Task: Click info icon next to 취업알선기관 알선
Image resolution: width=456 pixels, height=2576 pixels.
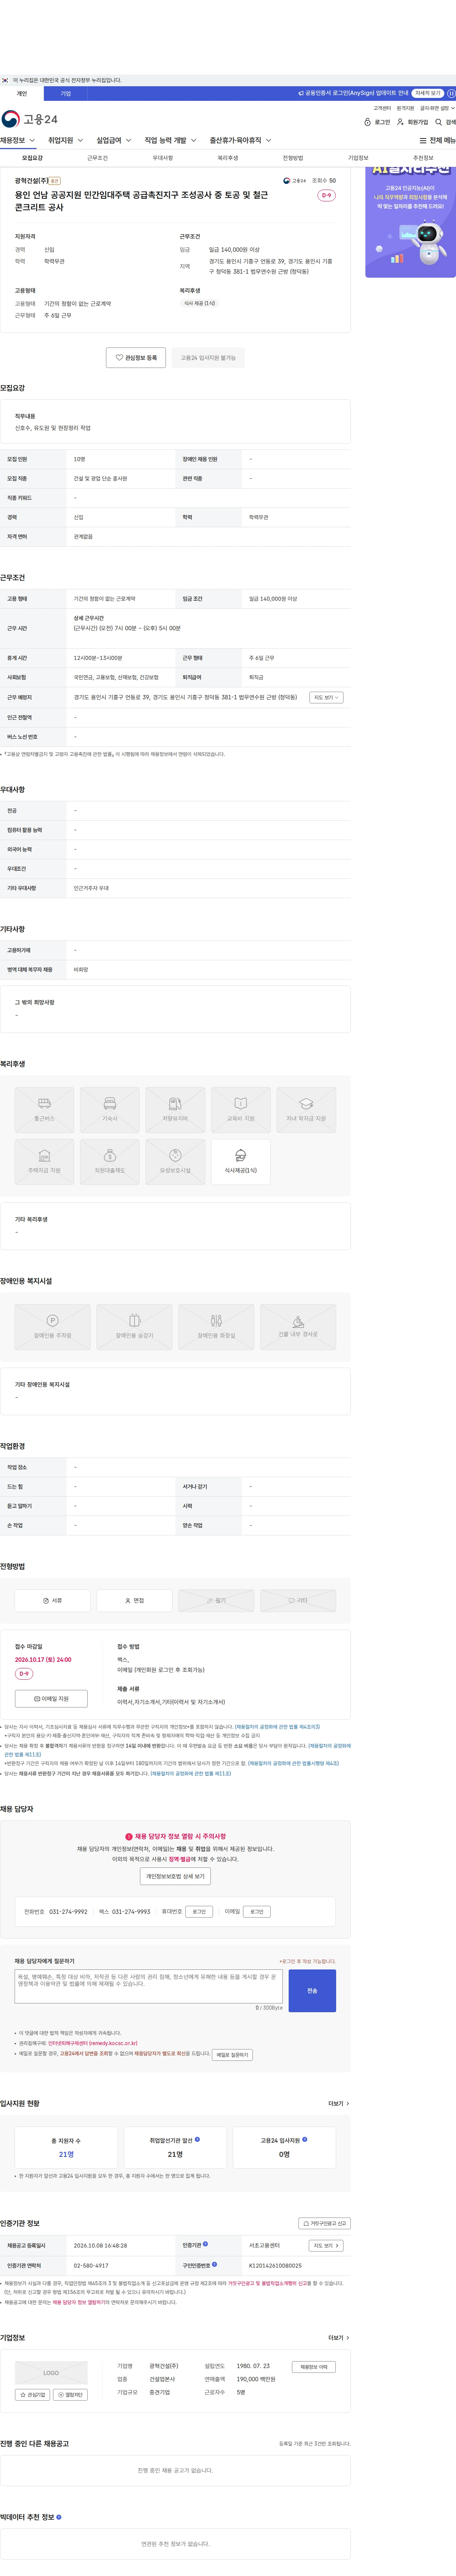Action: point(197,2139)
